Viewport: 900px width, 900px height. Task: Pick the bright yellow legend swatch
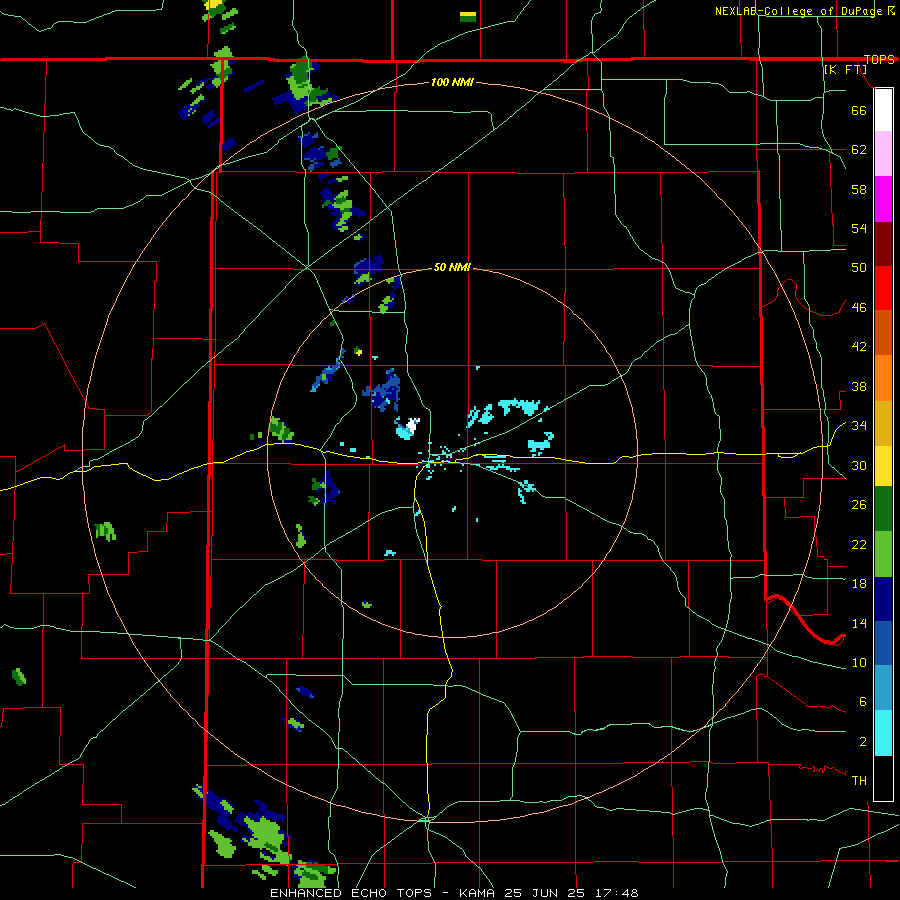pos(883,465)
